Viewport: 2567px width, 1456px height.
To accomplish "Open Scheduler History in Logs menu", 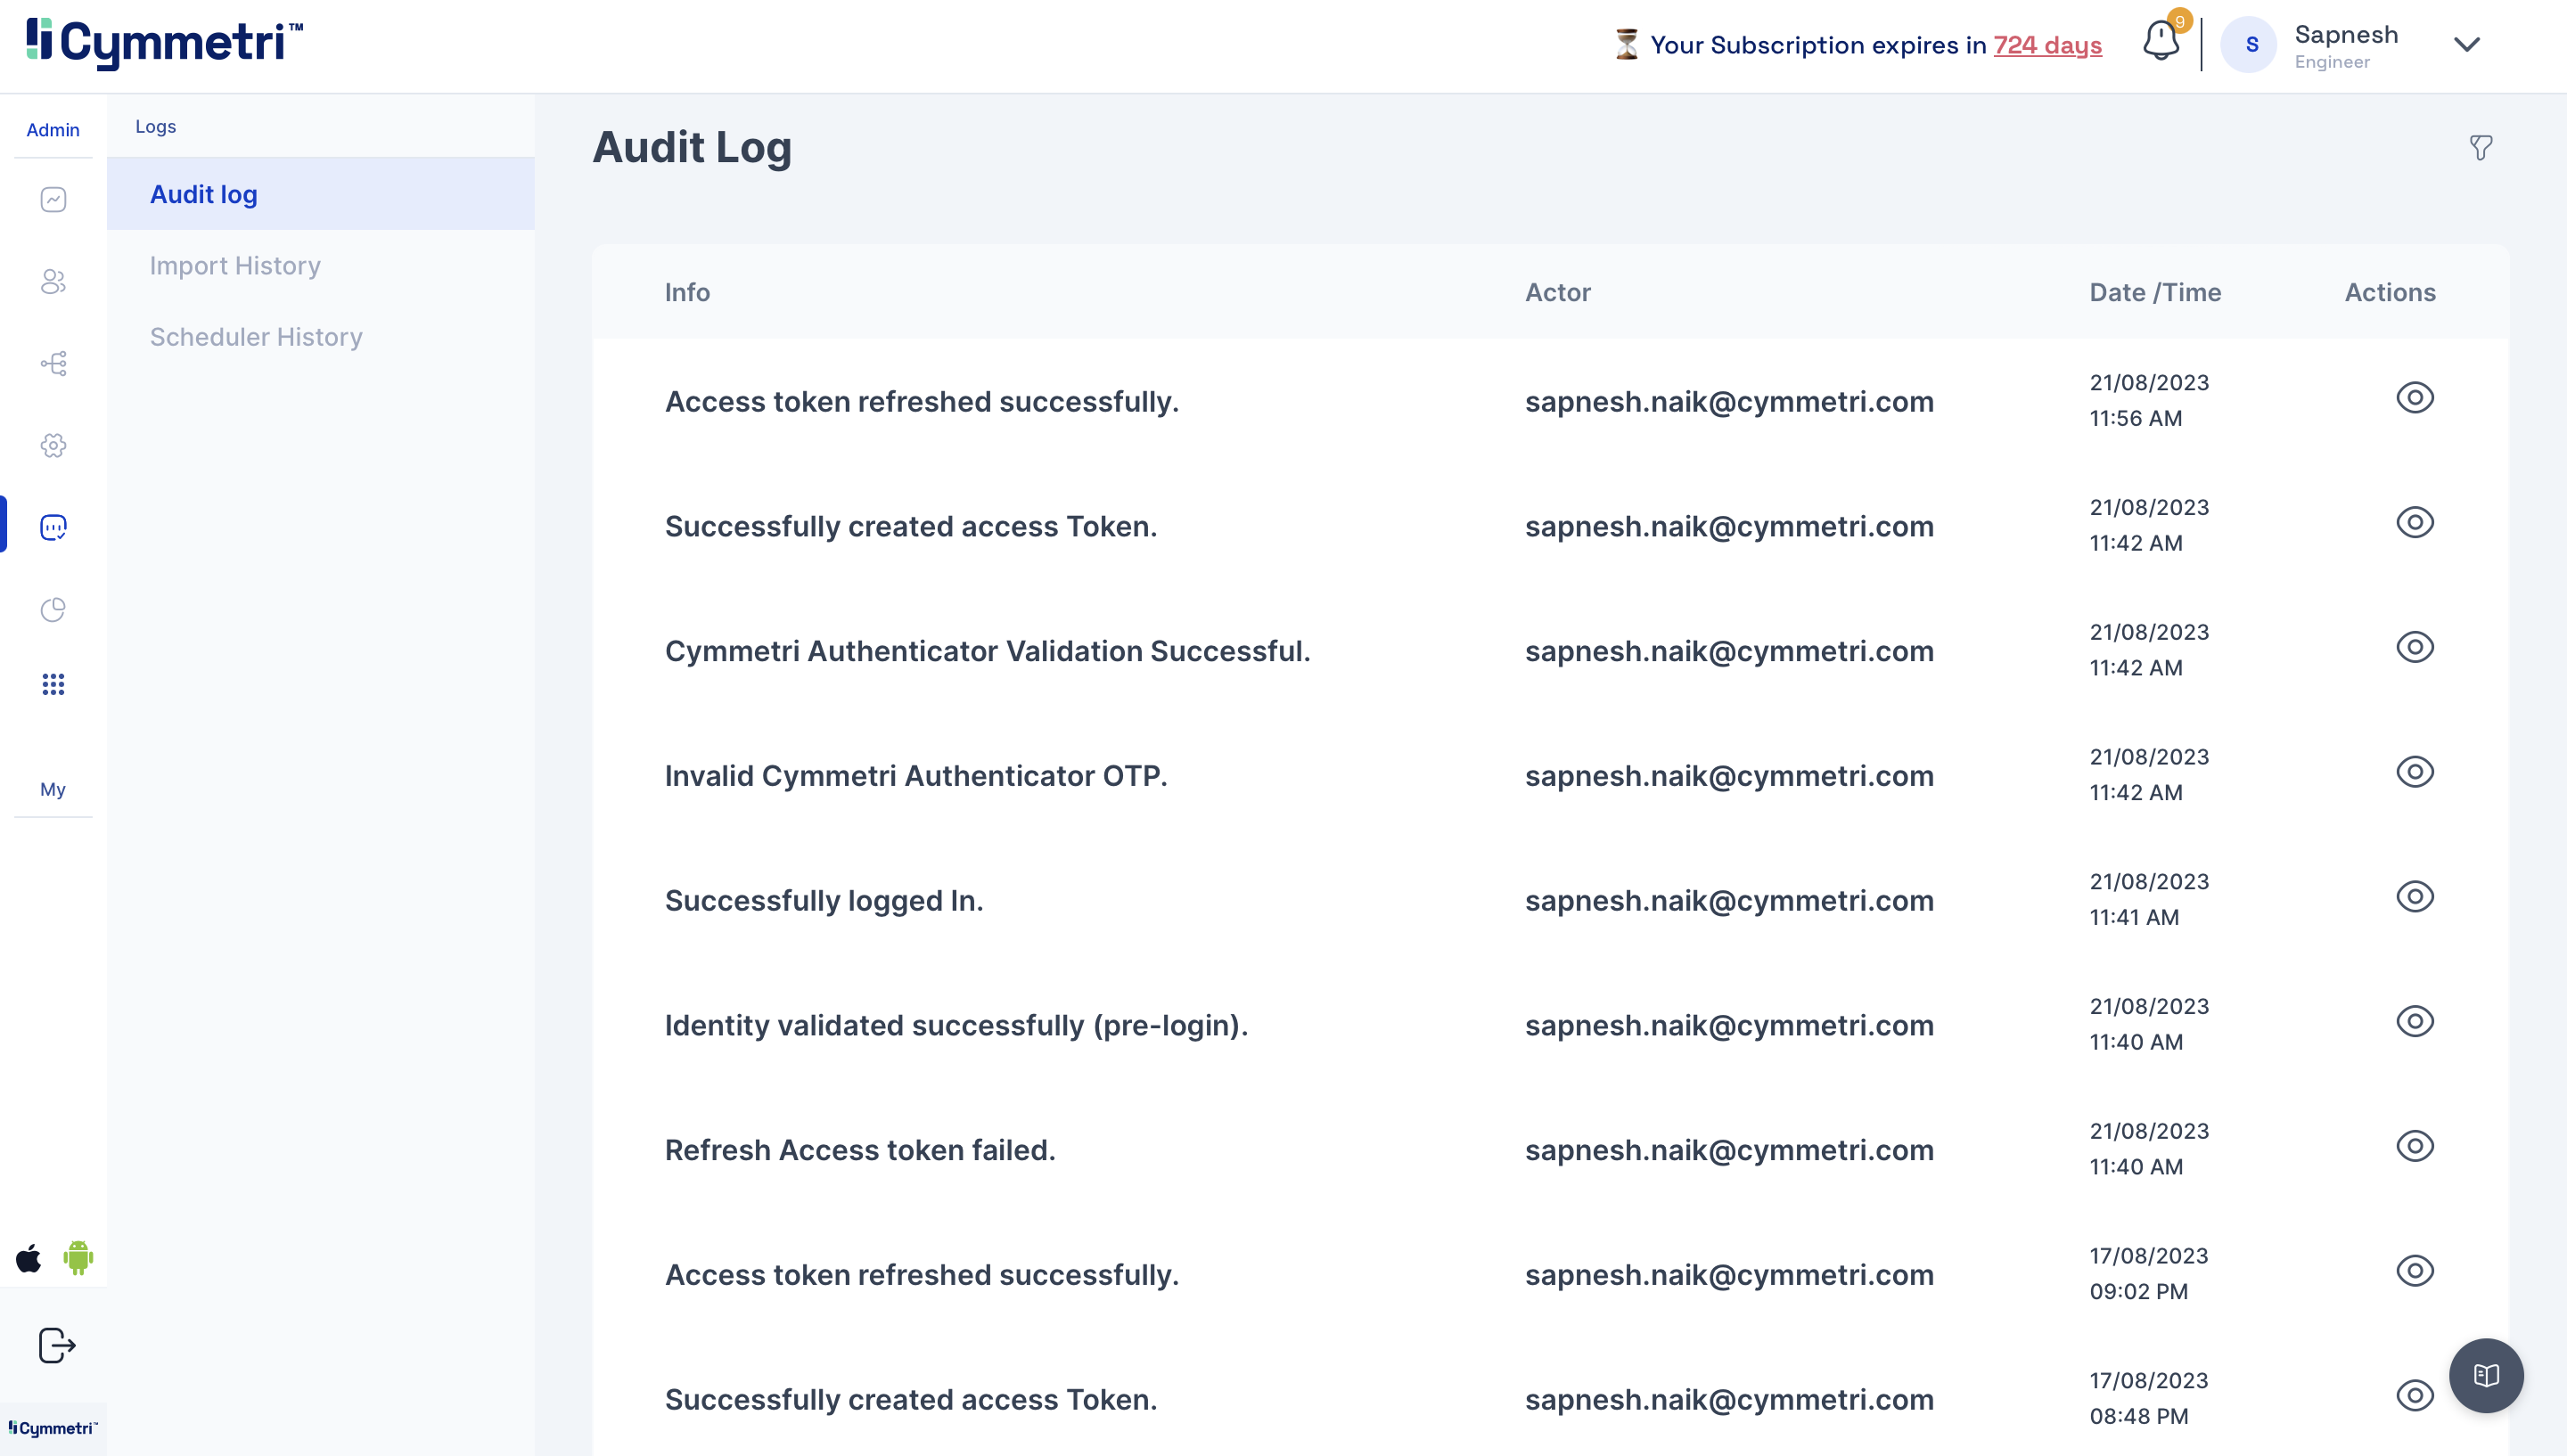I will [x=256, y=337].
